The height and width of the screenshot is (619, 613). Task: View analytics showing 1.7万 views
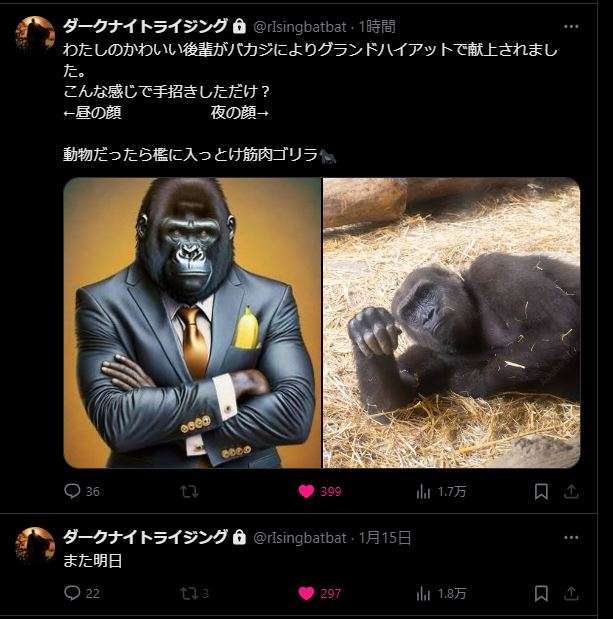[423, 491]
